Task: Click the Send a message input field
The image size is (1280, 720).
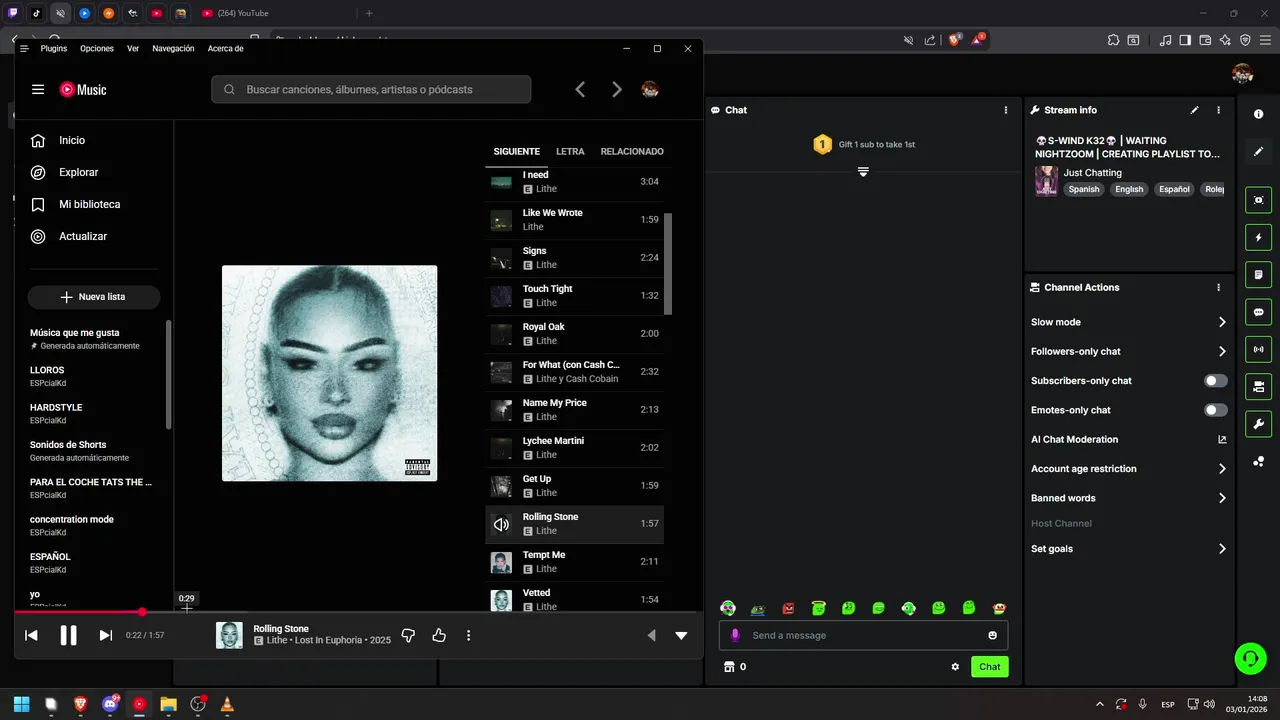Action: 863,635
